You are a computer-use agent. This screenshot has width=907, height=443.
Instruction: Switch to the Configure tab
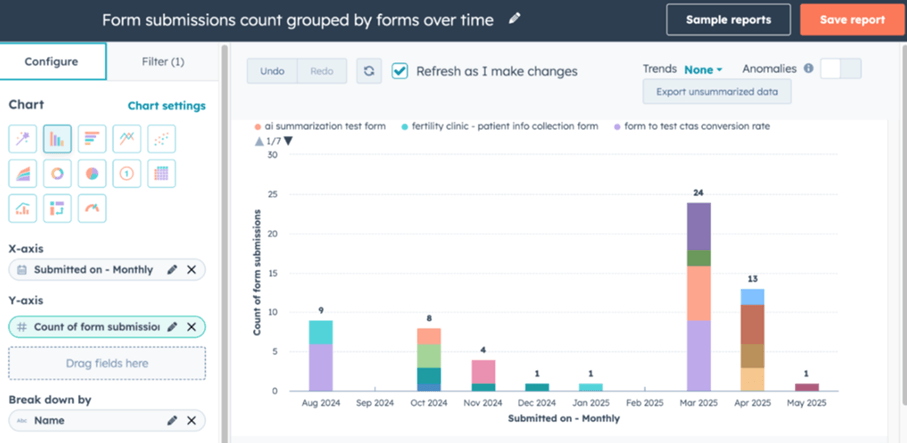click(53, 61)
